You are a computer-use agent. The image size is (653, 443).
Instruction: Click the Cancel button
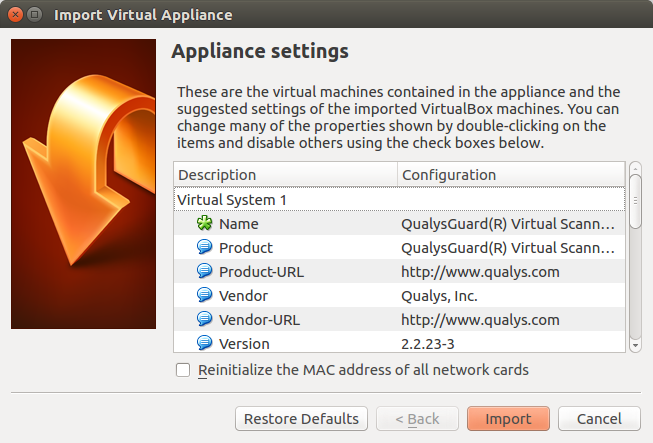(x=599, y=418)
